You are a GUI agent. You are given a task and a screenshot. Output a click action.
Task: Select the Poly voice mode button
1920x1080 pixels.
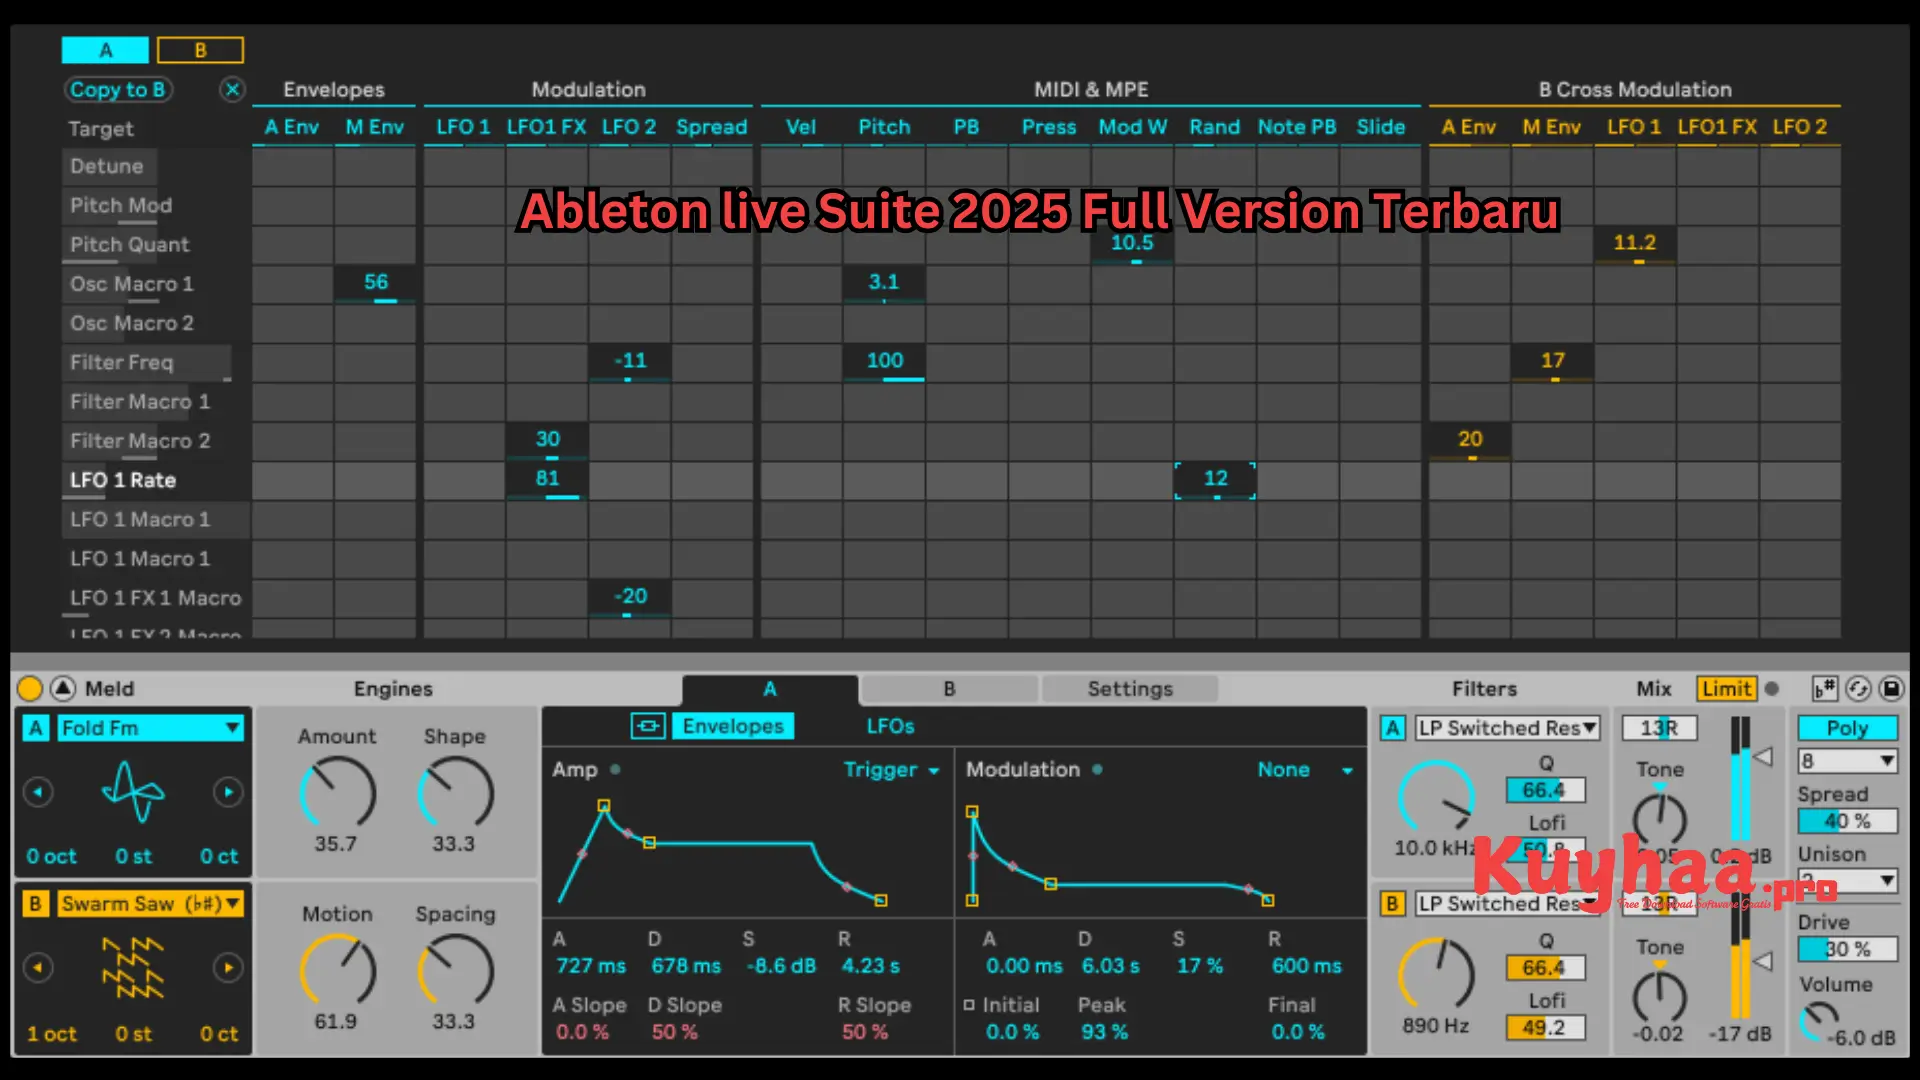tap(1846, 728)
